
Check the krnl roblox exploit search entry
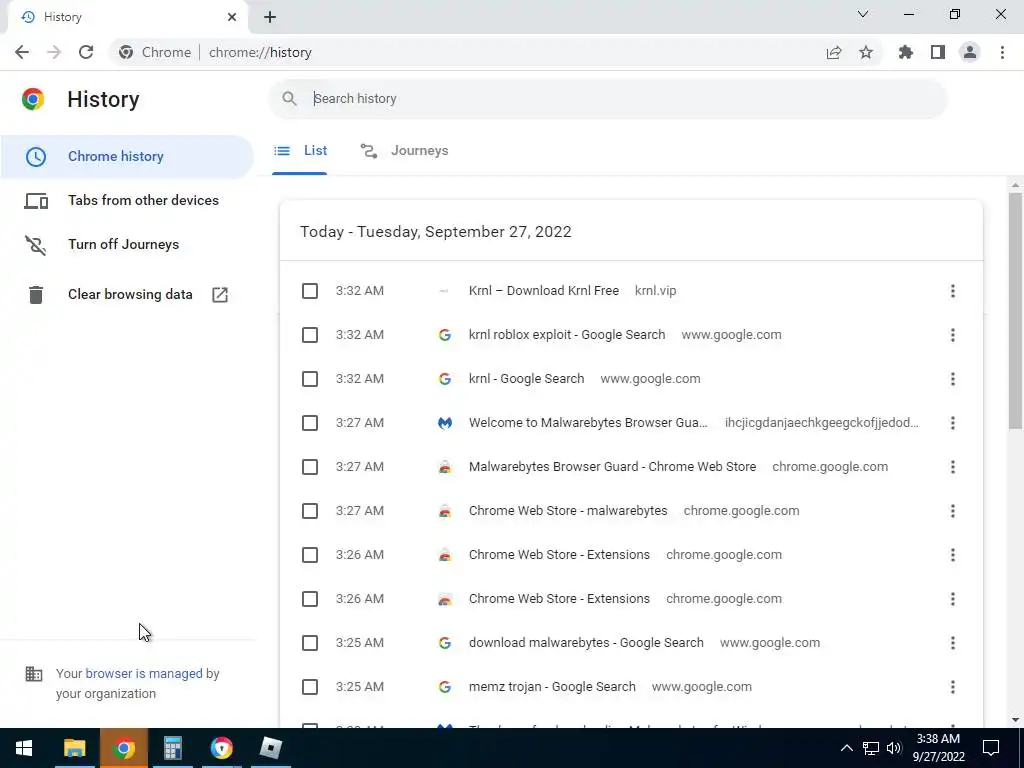[310, 335]
